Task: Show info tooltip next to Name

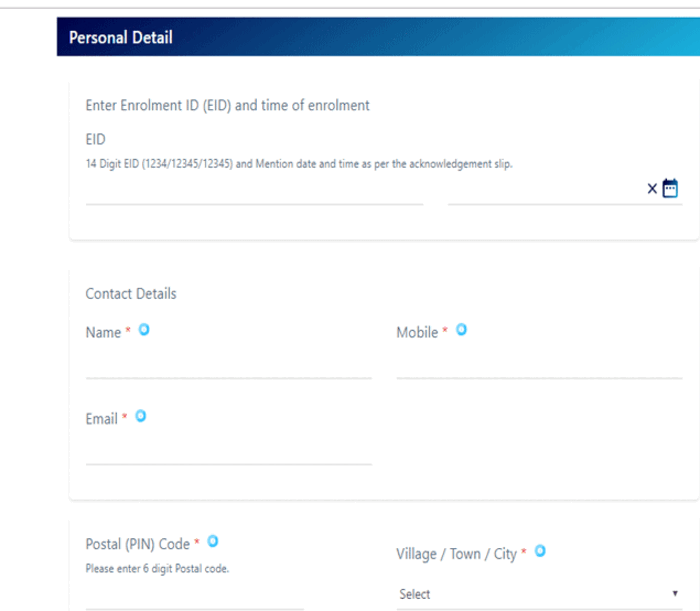Action: click(144, 330)
